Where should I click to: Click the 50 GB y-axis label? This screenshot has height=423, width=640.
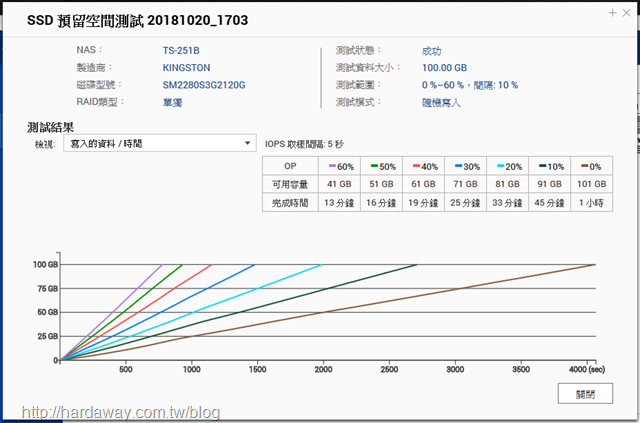[47, 312]
